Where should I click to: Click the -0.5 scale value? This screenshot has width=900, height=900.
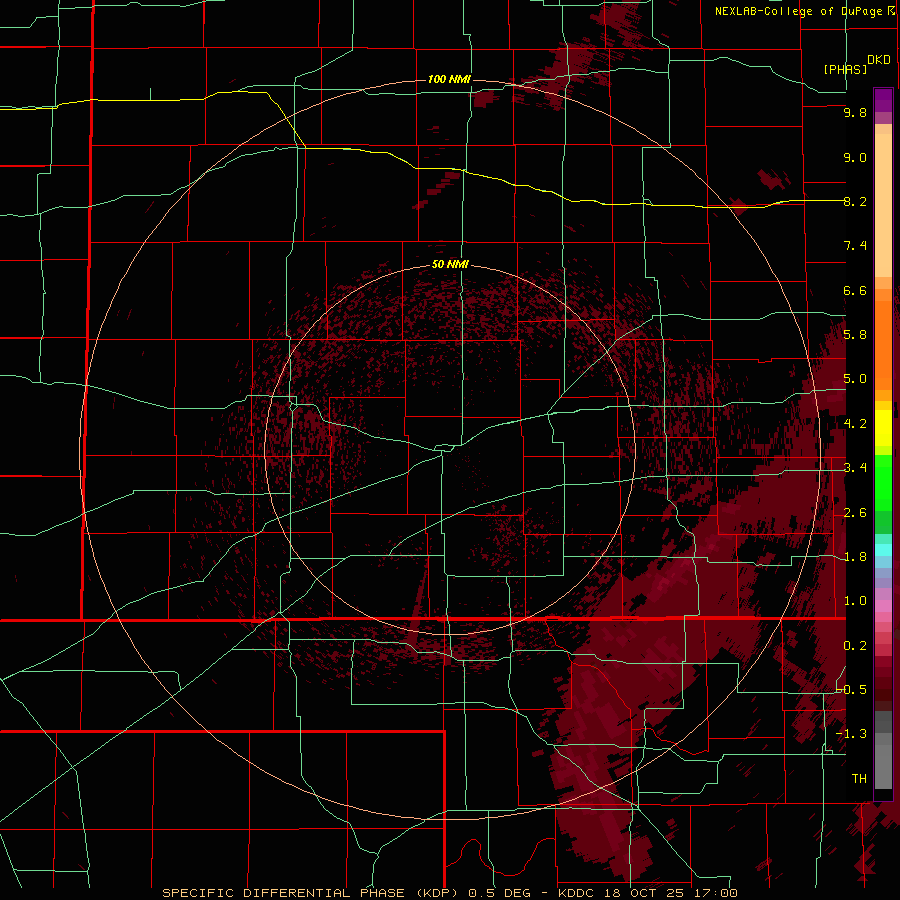[852, 689]
